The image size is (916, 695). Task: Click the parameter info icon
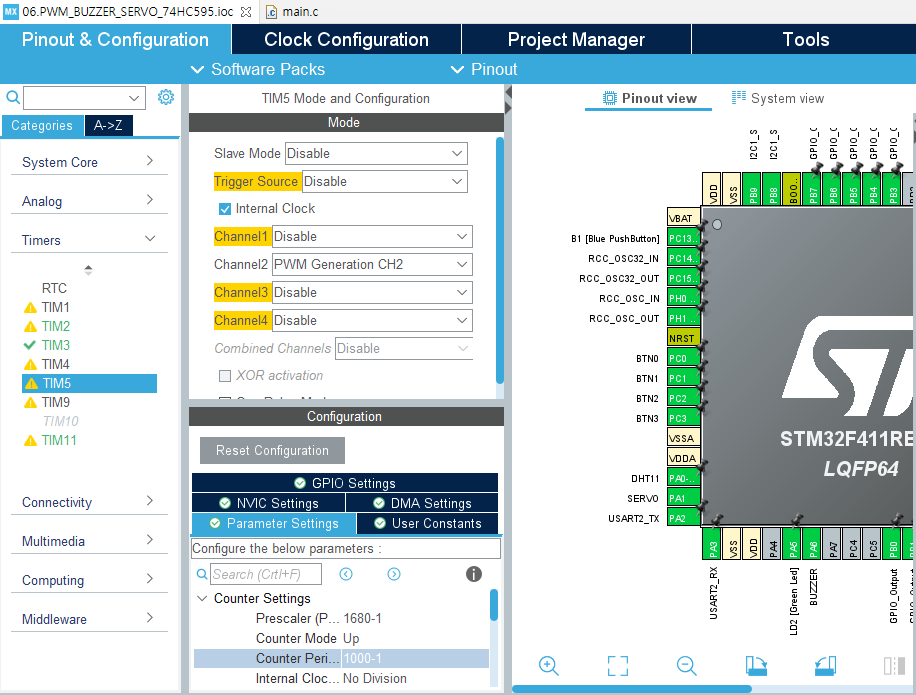click(x=474, y=574)
